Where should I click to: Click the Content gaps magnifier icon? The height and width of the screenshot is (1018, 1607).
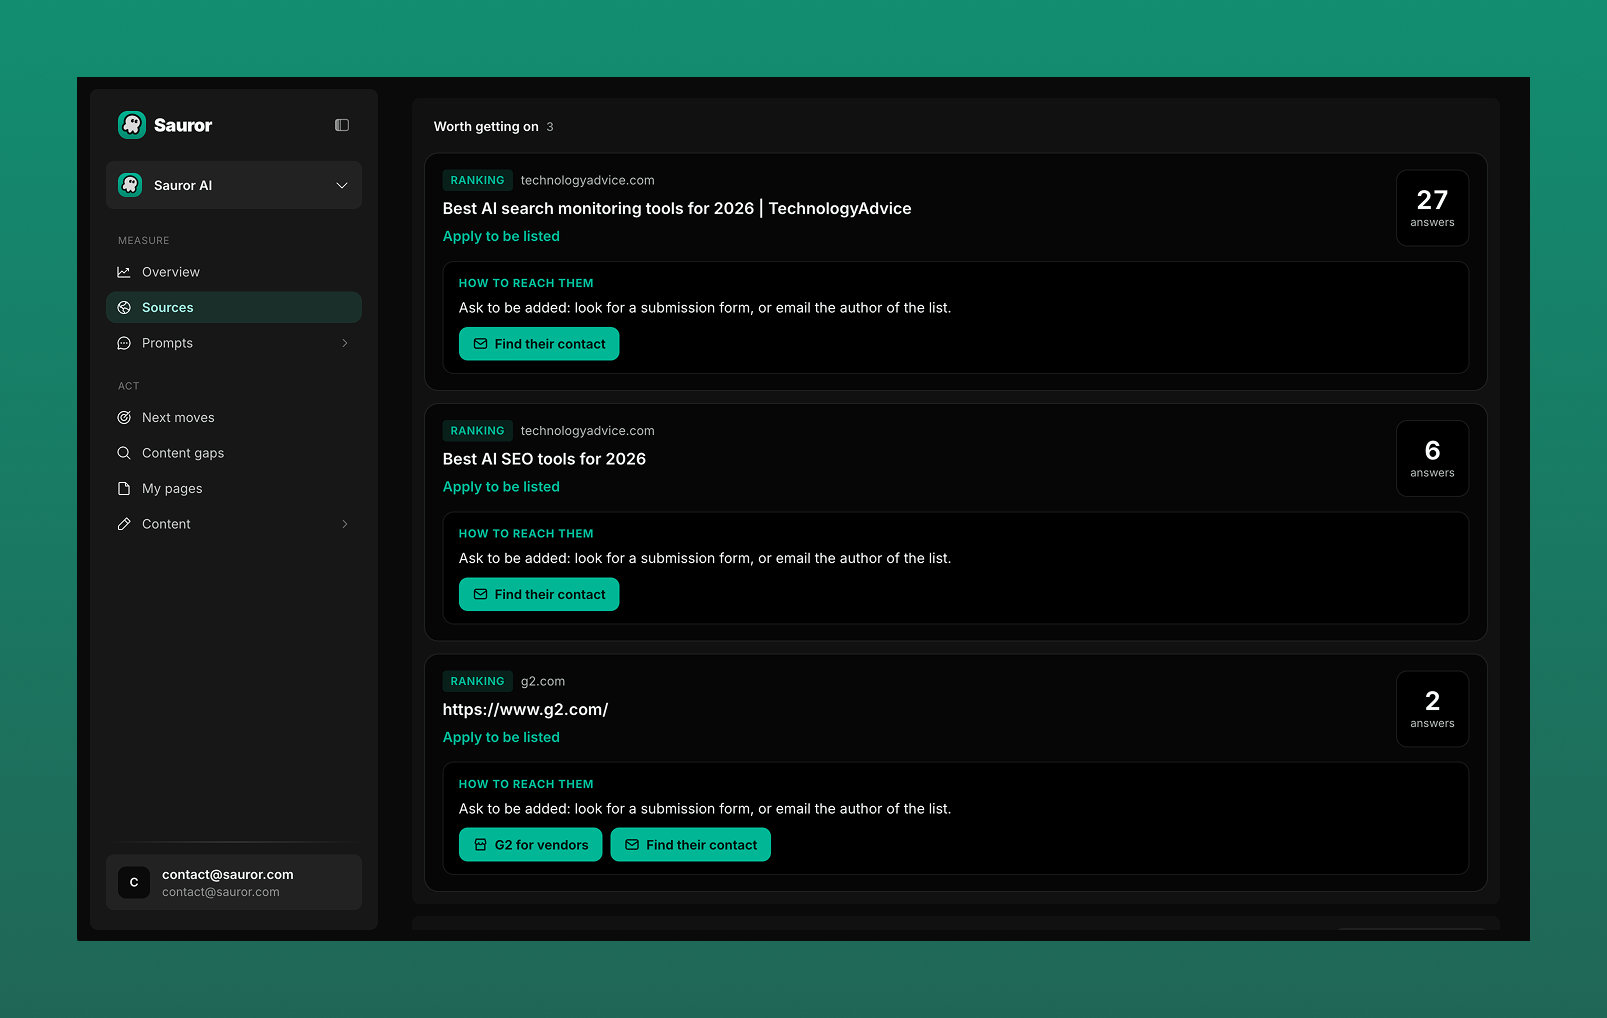pyautogui.click(x=124, y=453)
